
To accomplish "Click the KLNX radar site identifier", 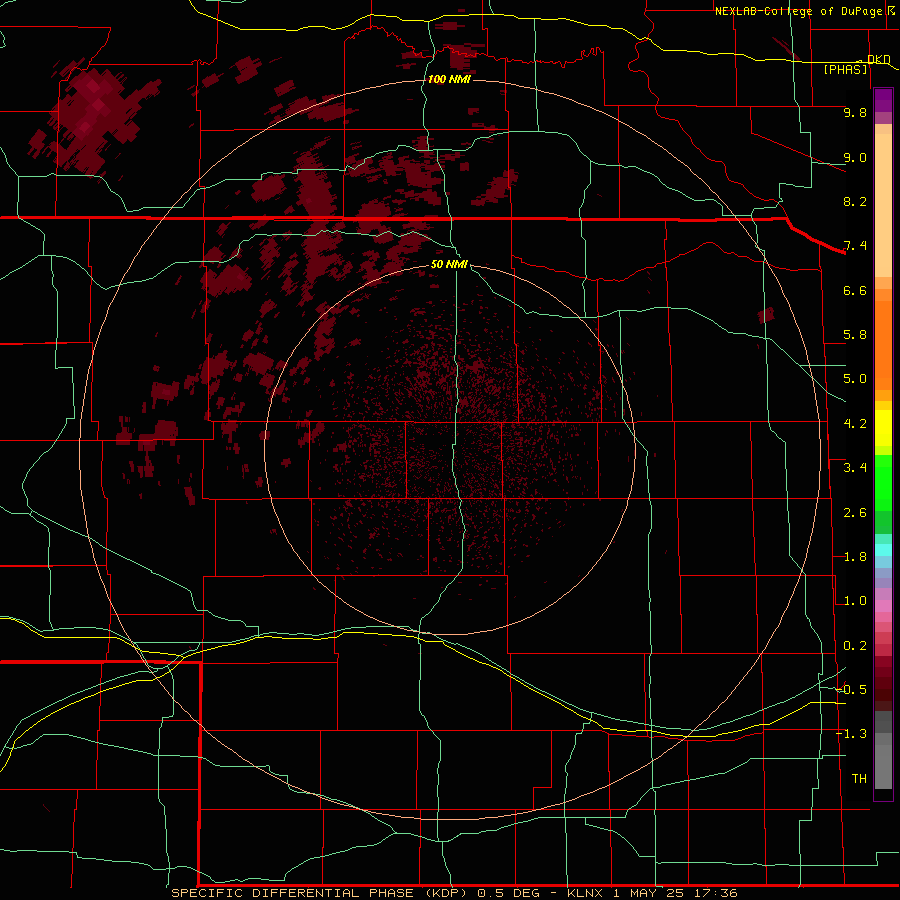I will [x=585, y=893].
